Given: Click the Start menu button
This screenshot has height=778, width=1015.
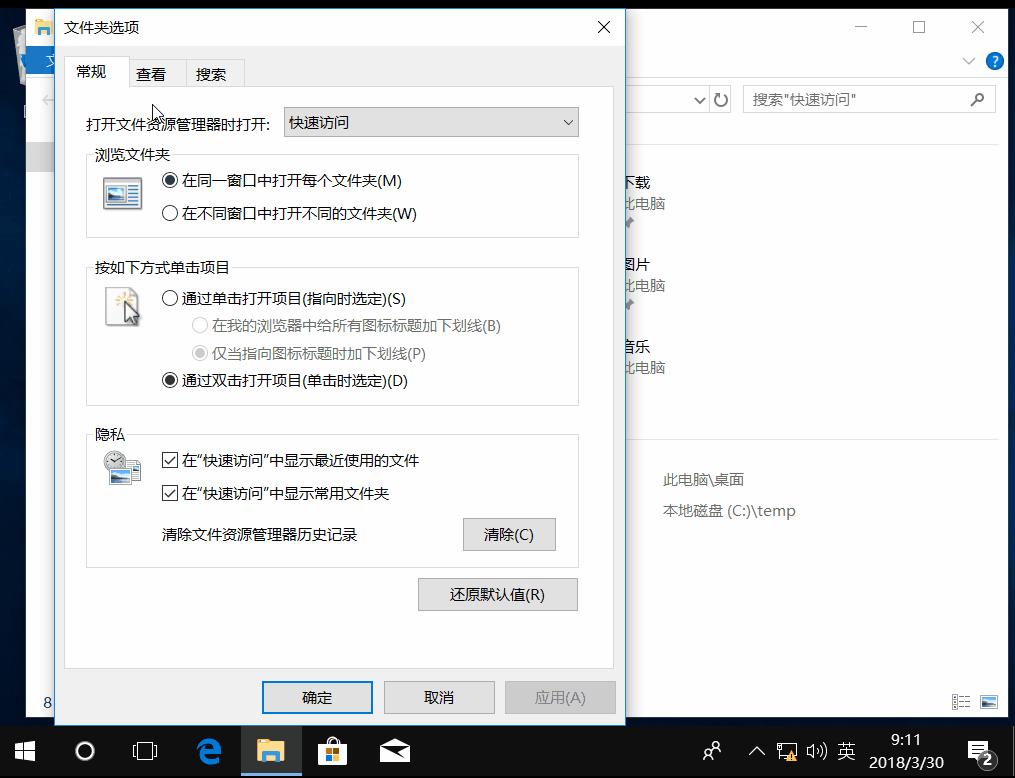Looking at the screenshot, I should click(x=24, y=751).
